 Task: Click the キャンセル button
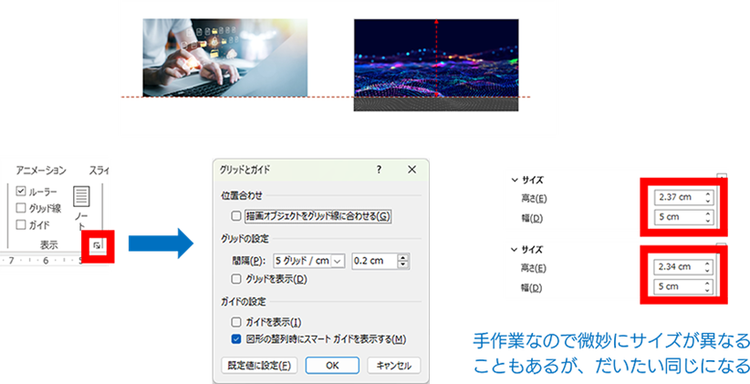tap(394, 365)
